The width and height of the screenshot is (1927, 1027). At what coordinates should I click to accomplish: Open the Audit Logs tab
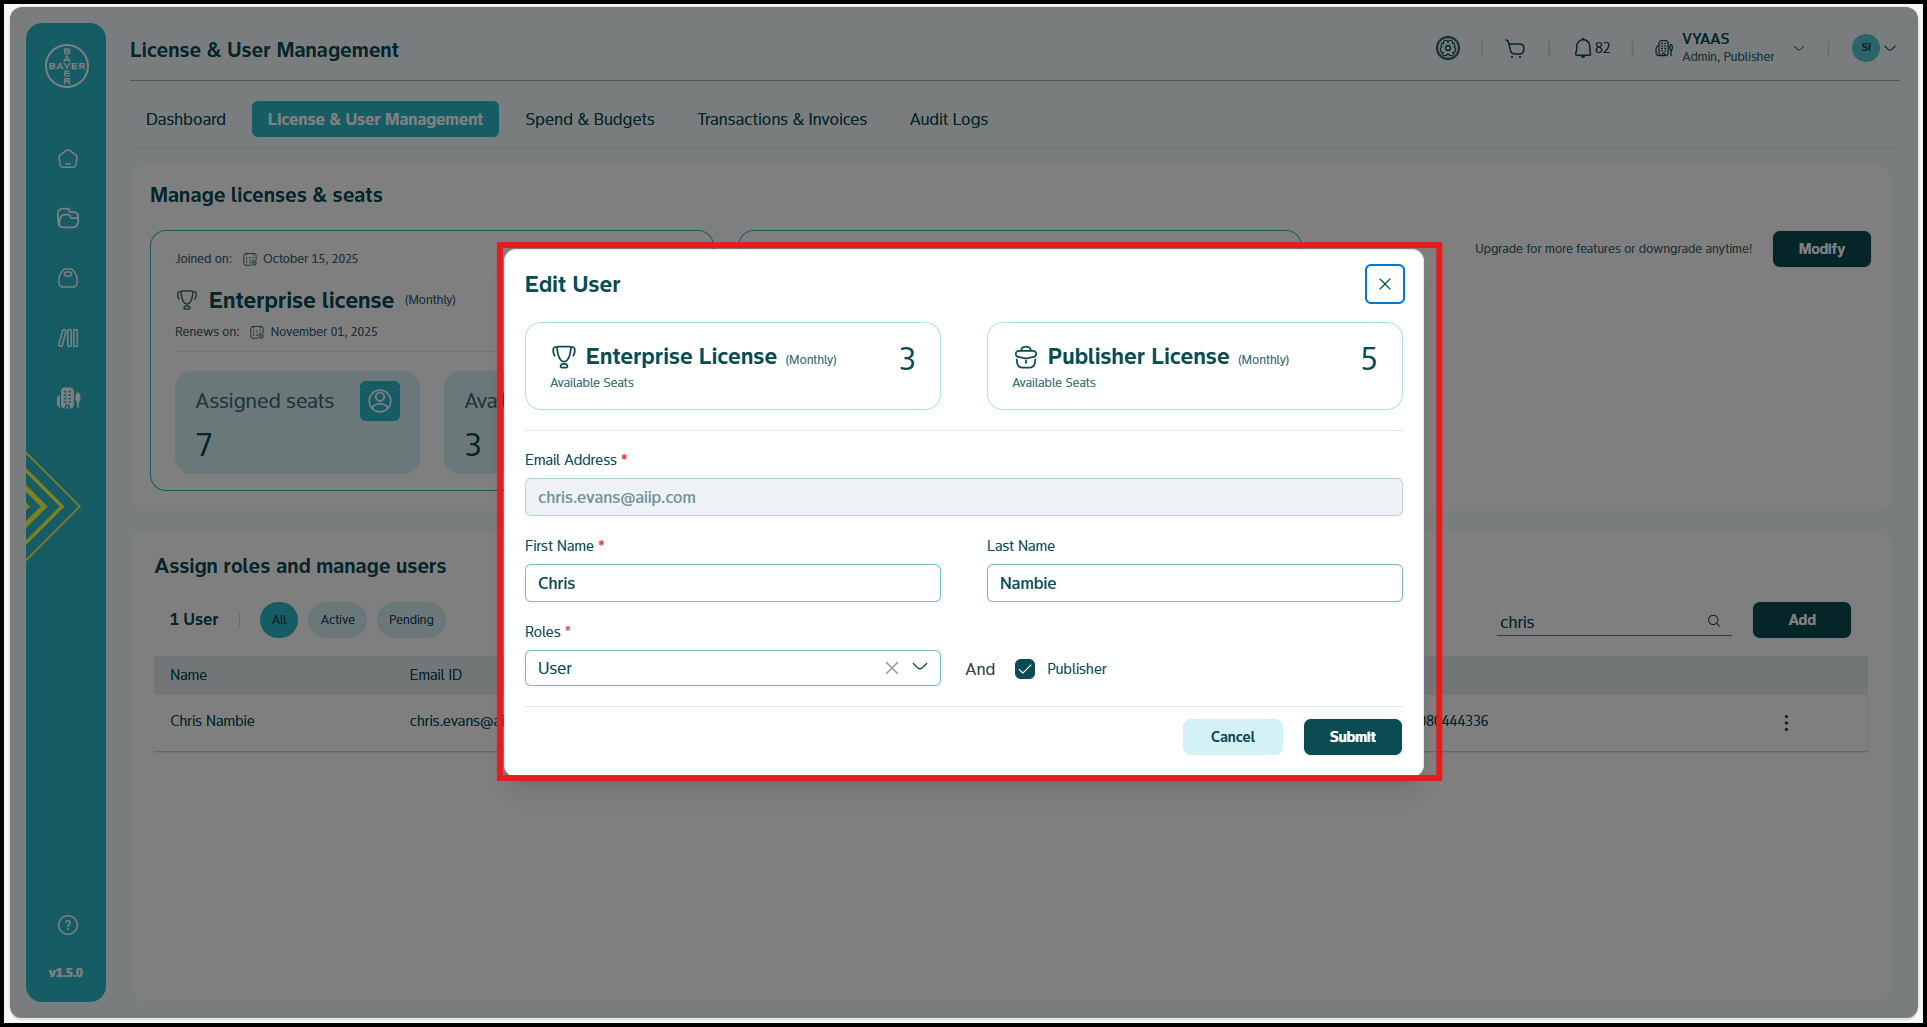coord(948,119)
